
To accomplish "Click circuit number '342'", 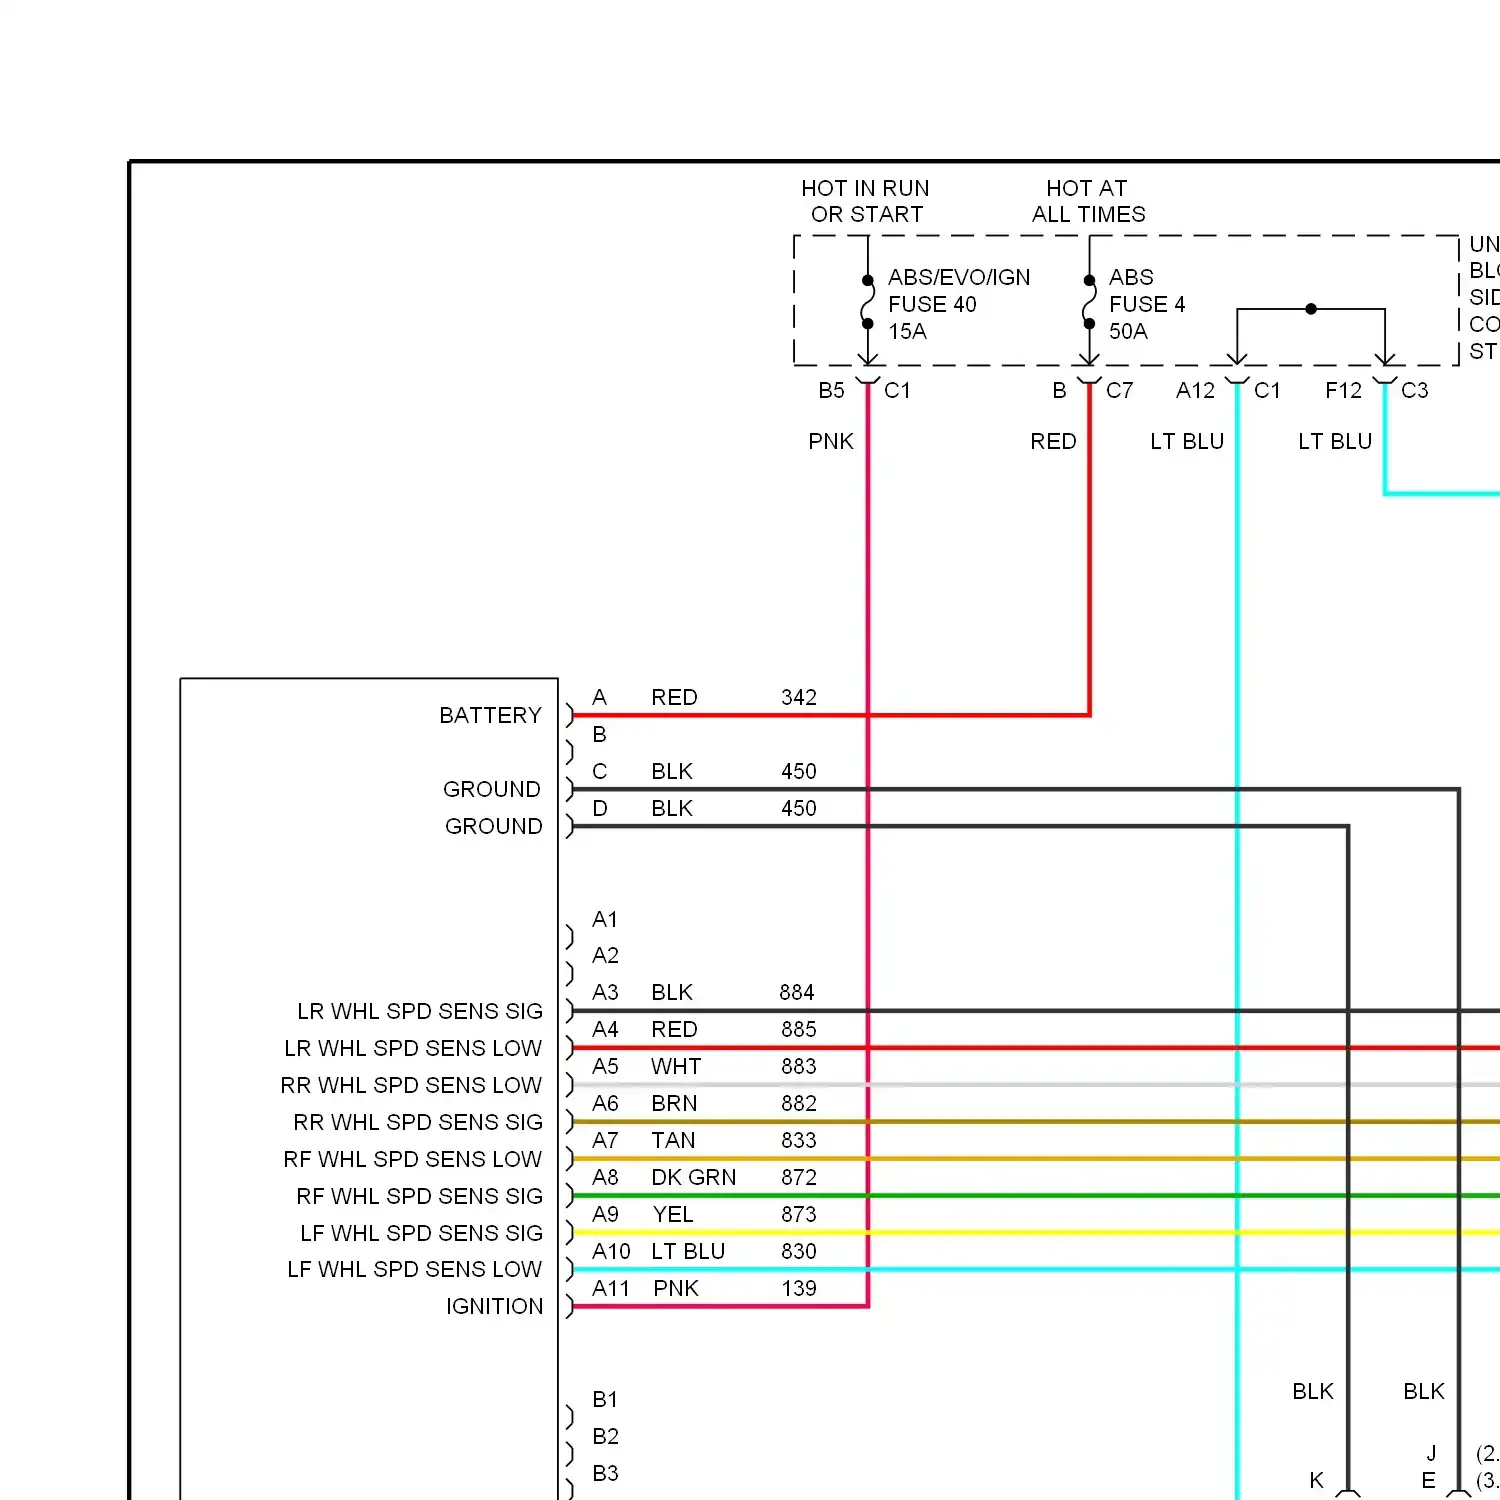I will click(x=799, y=697).
